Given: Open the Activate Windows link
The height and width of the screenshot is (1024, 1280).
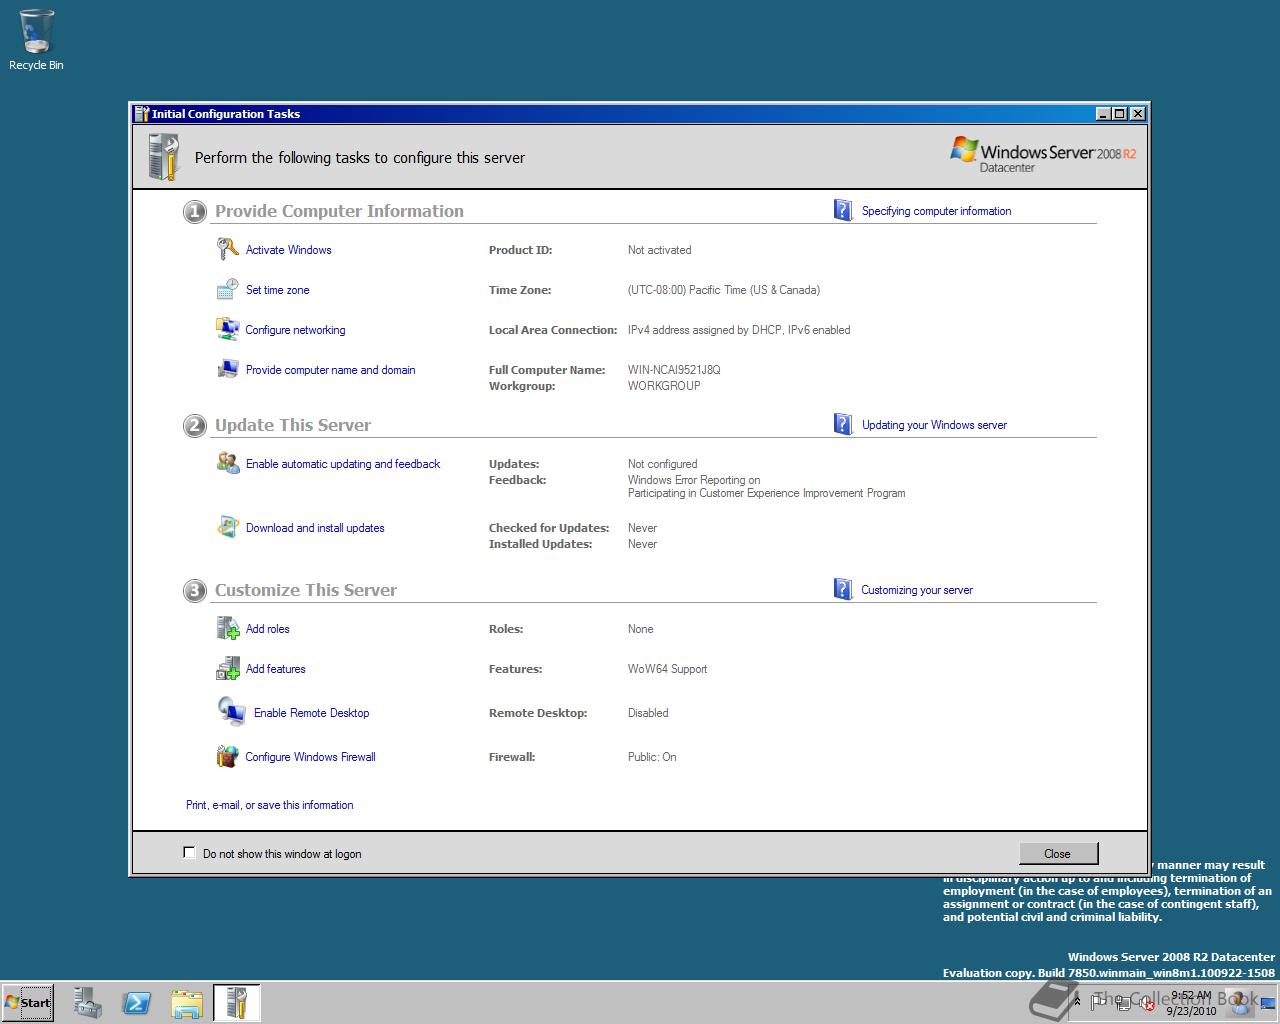Looking at the screenshot, I should (x=288, y=250).
